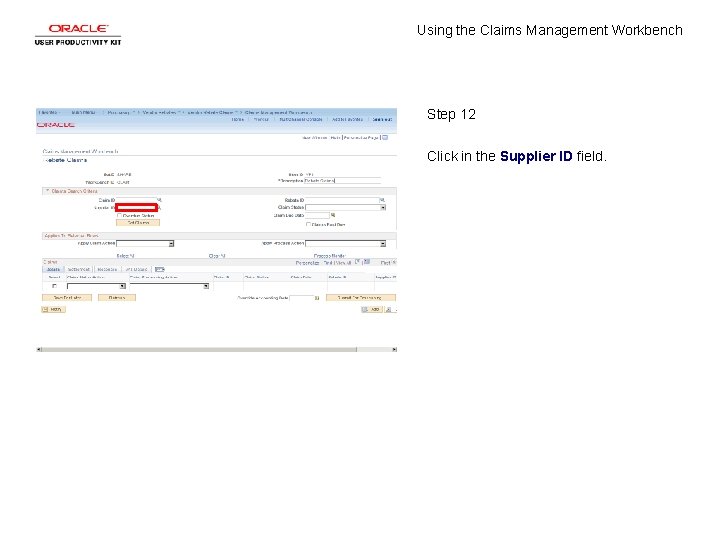Open the calendar icon next to Claim Due Date

pyautogui.click(x=333, y=215)
